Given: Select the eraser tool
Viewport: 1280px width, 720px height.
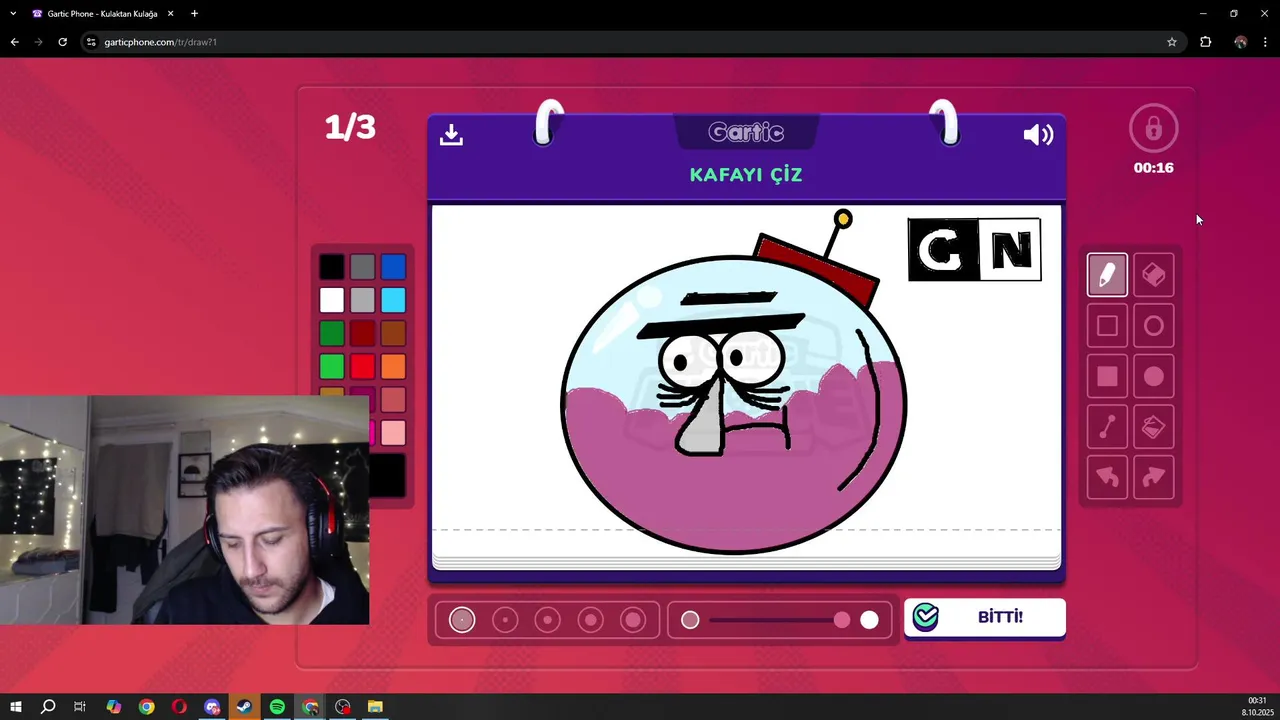Looking at the screenshot, I should [x=1154, y=275].
